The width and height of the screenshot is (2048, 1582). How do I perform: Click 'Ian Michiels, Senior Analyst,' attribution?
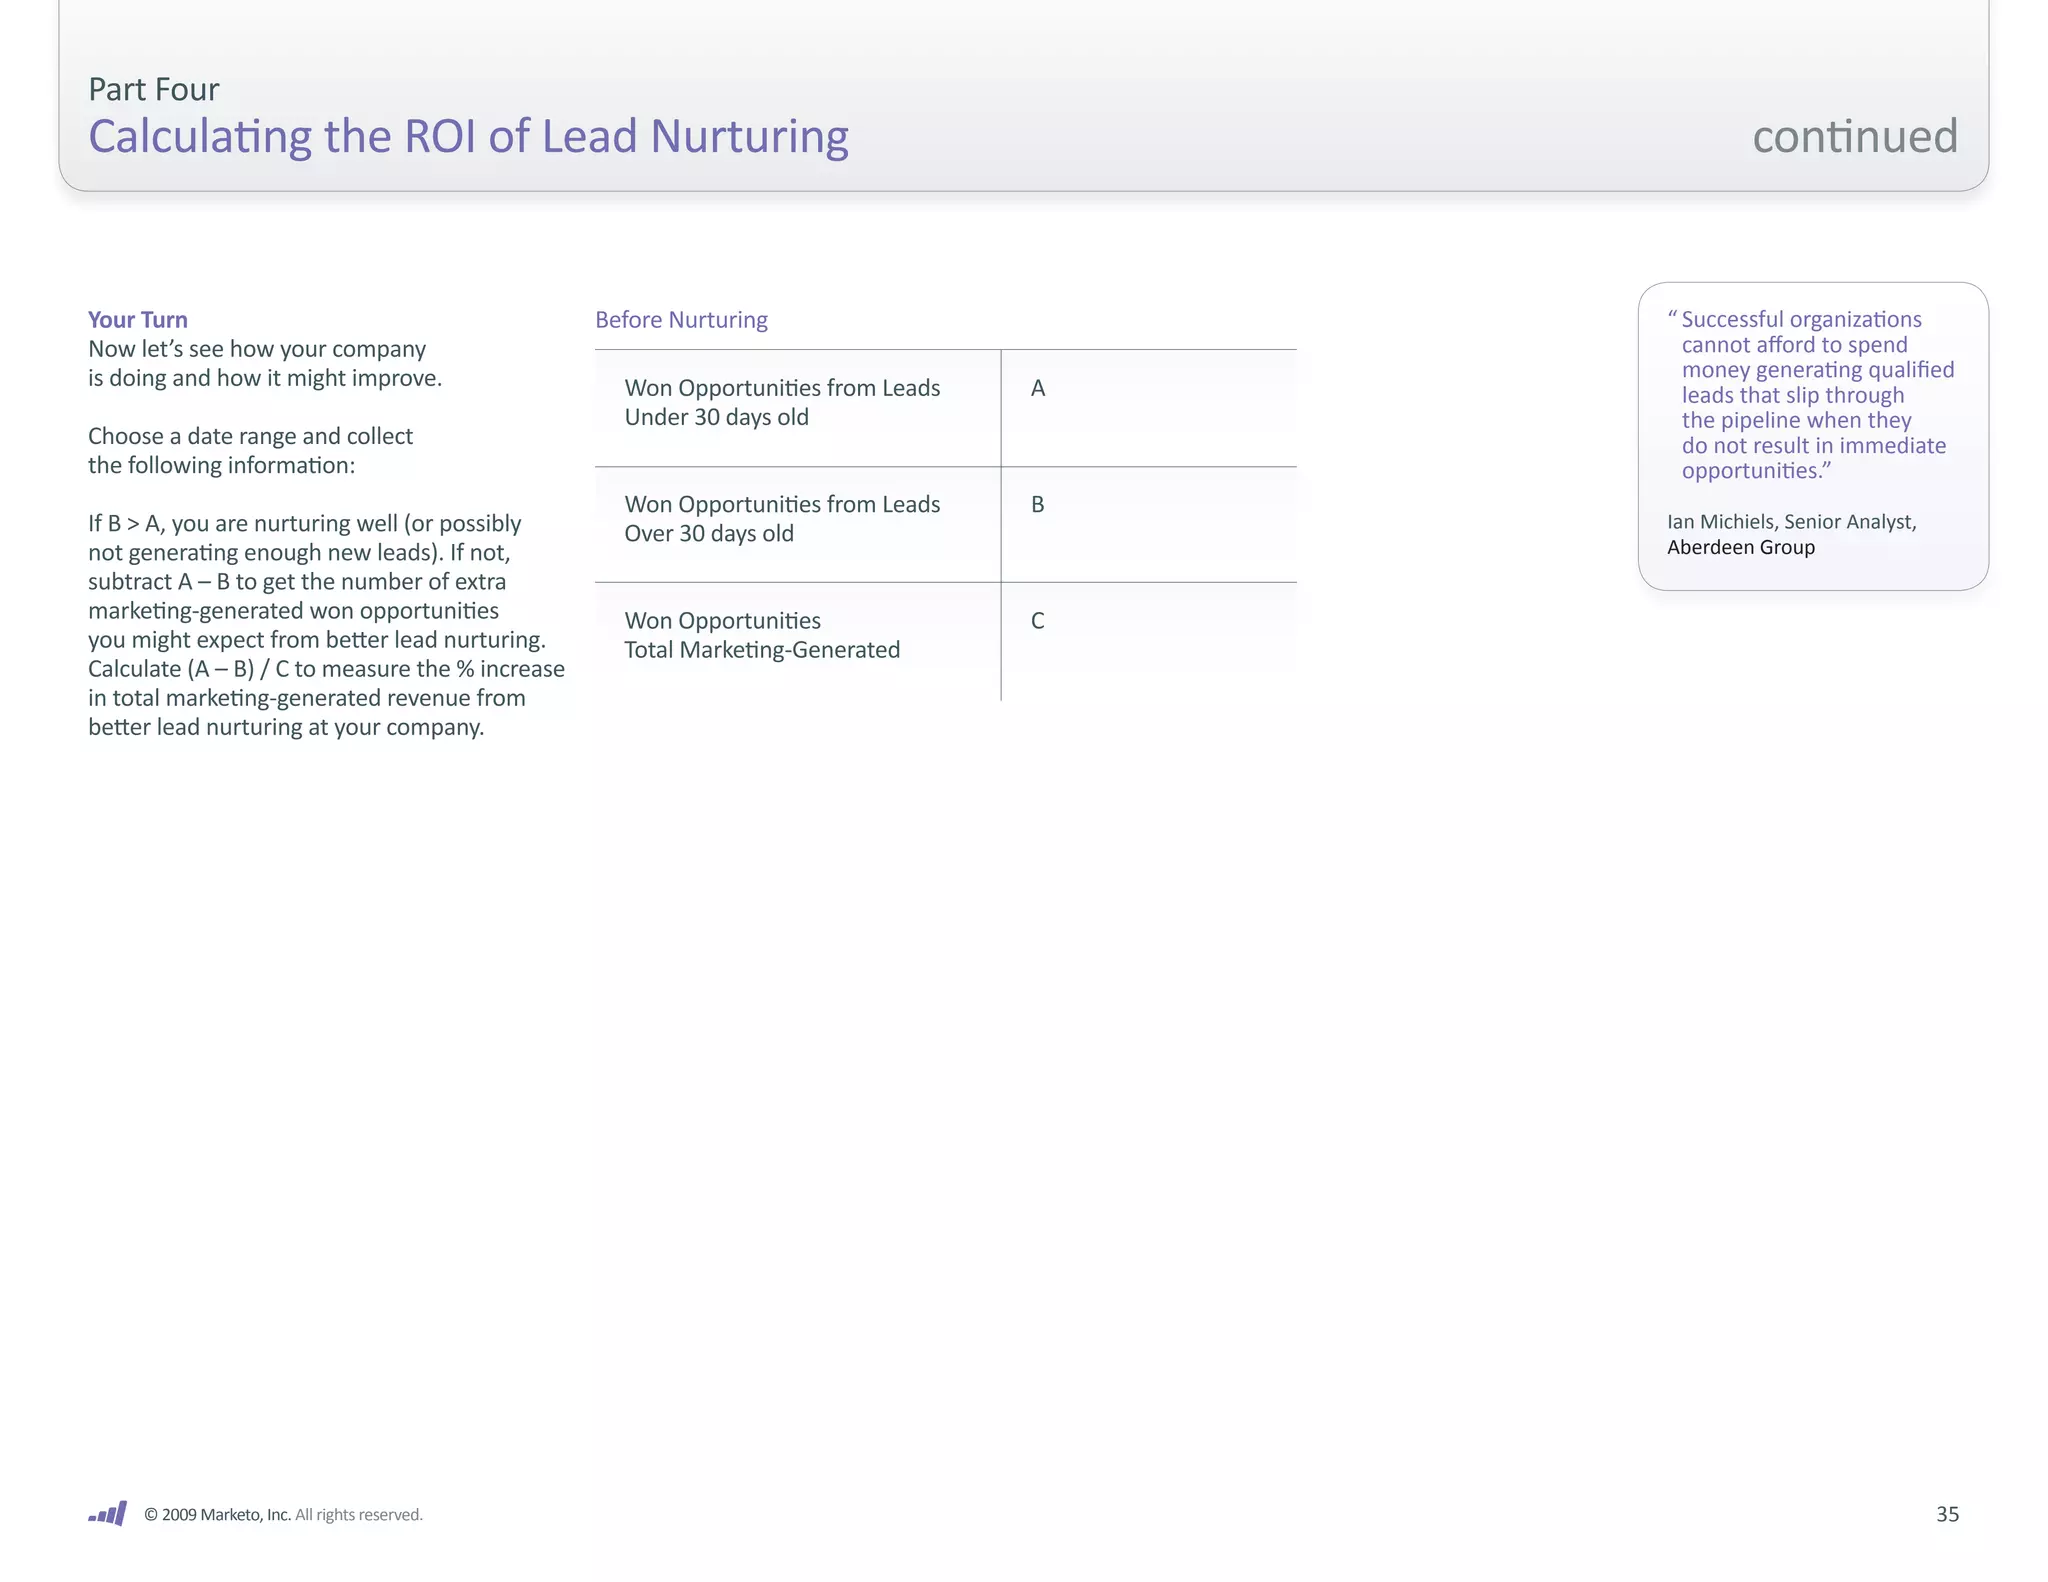click(x=1791, y=522)
